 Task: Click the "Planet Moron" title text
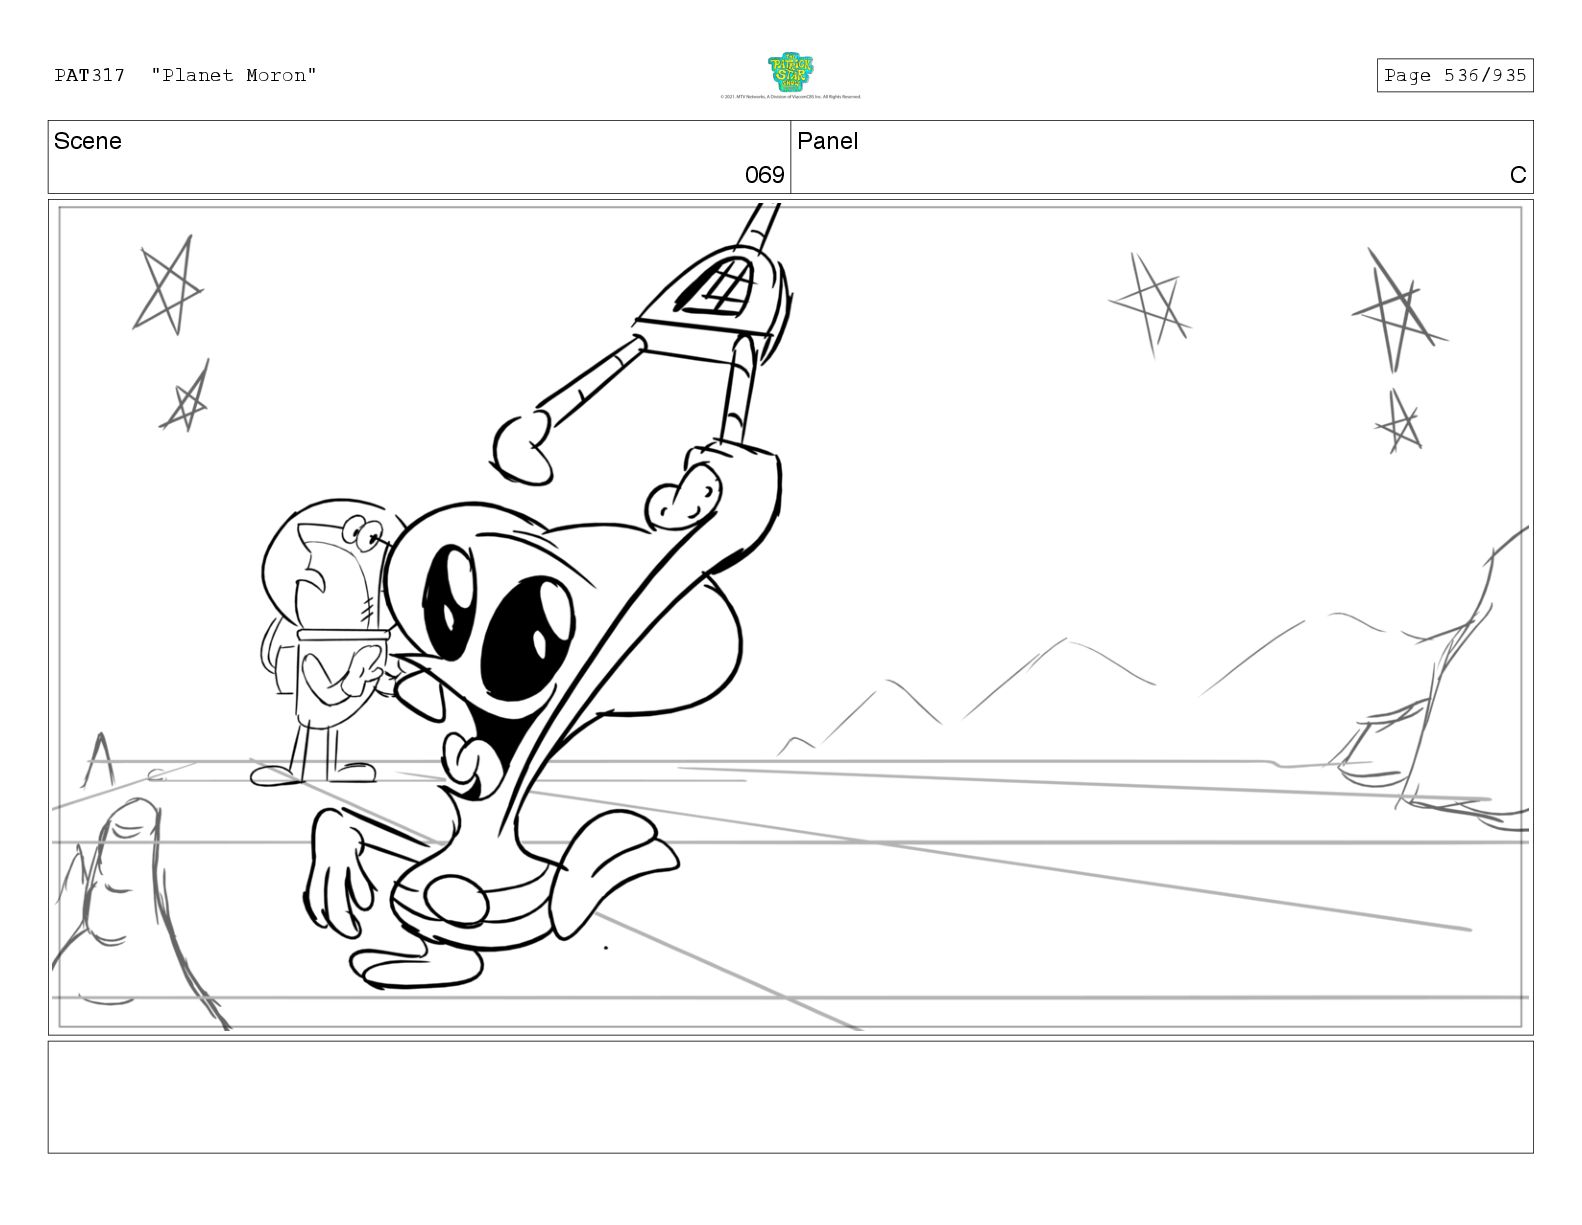click(x=234, y=75)
